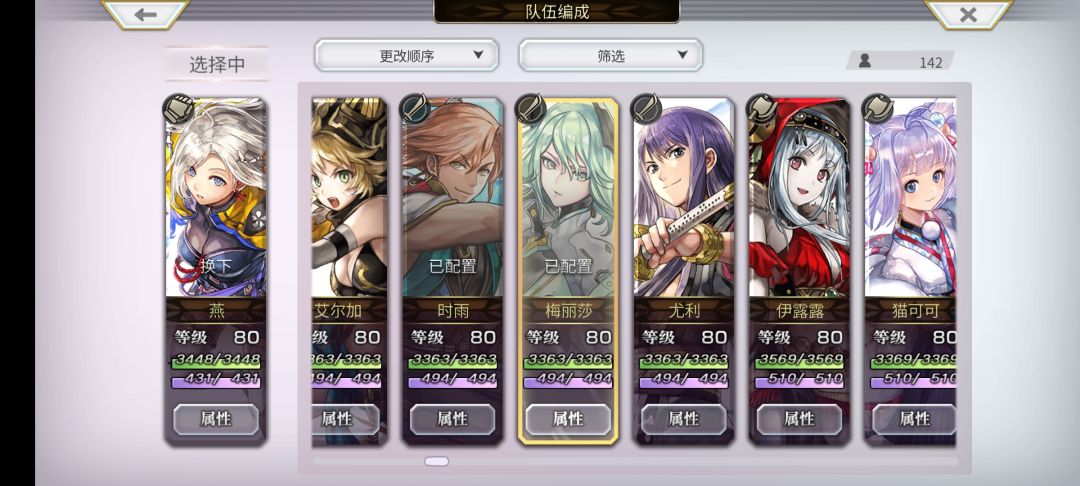The image size is (1080, 486).
Task: Open 属性 for 伊露露
Action: (x=800, y=419)
